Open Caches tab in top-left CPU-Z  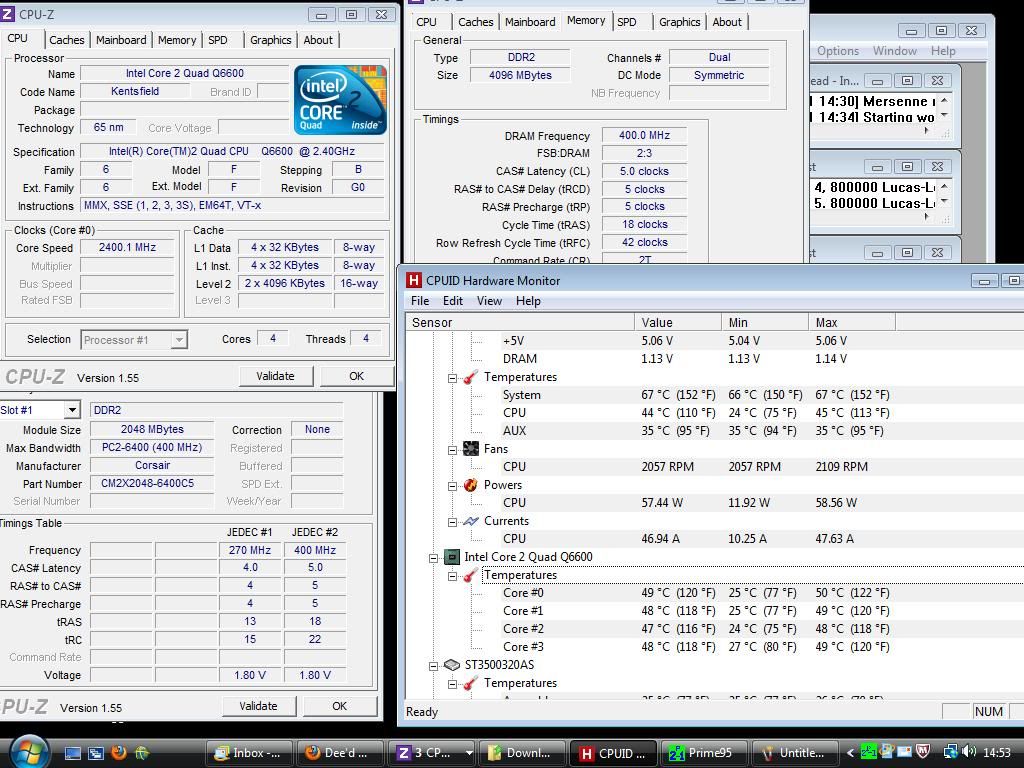click(67, 40)
